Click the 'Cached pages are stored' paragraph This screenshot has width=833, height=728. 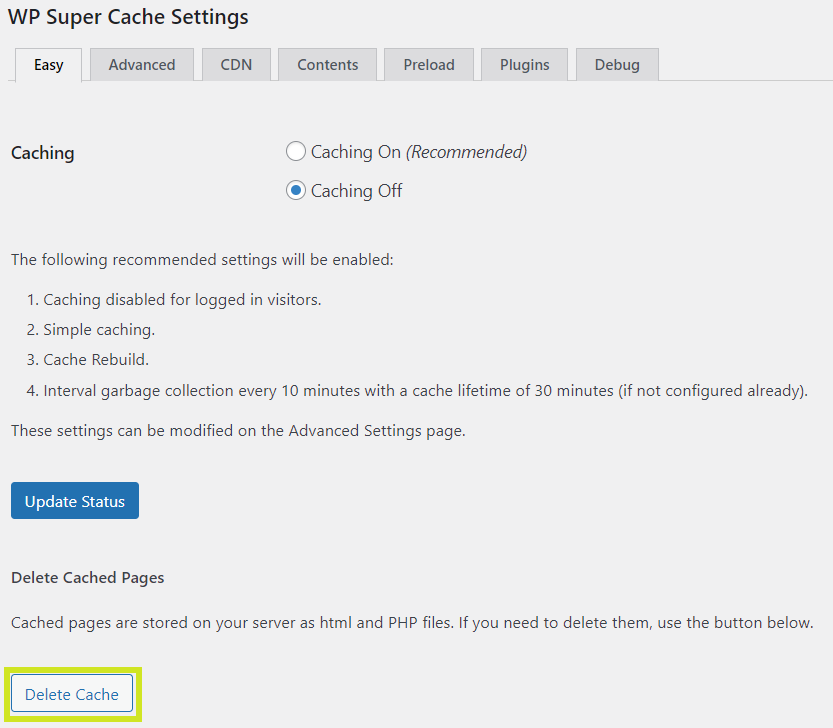click(412, 623)
